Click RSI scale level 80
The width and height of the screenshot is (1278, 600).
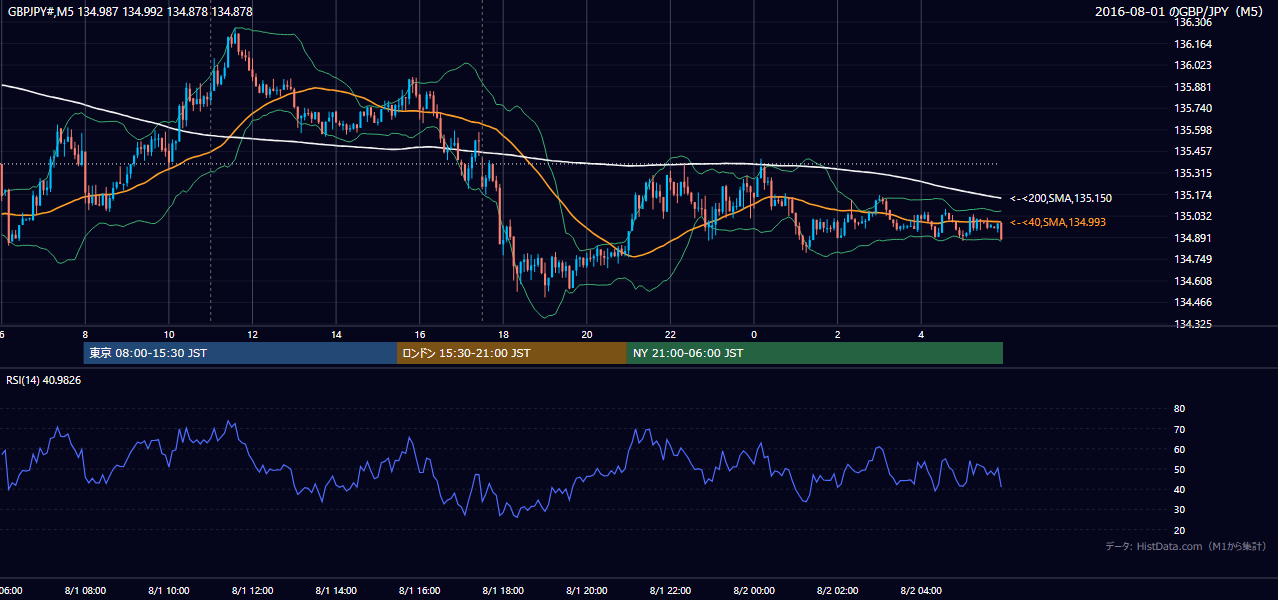pyautogui.click(x=1180, y=409)
